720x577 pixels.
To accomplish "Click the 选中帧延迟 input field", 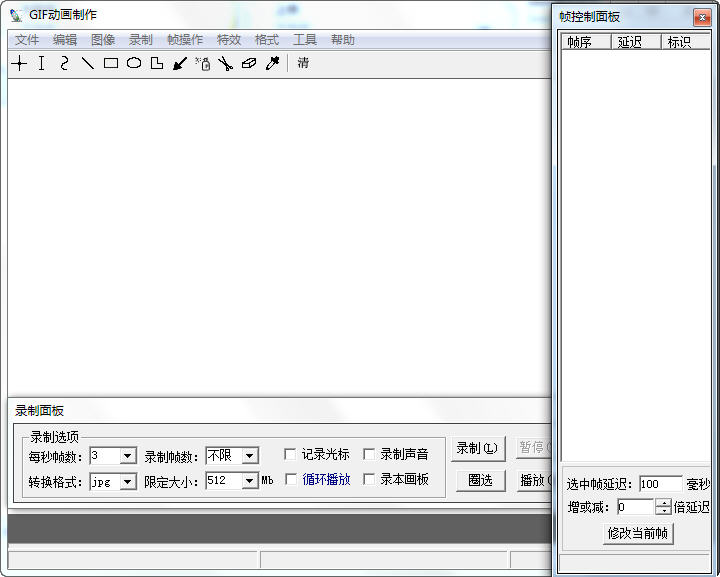I will pos(660,485).
